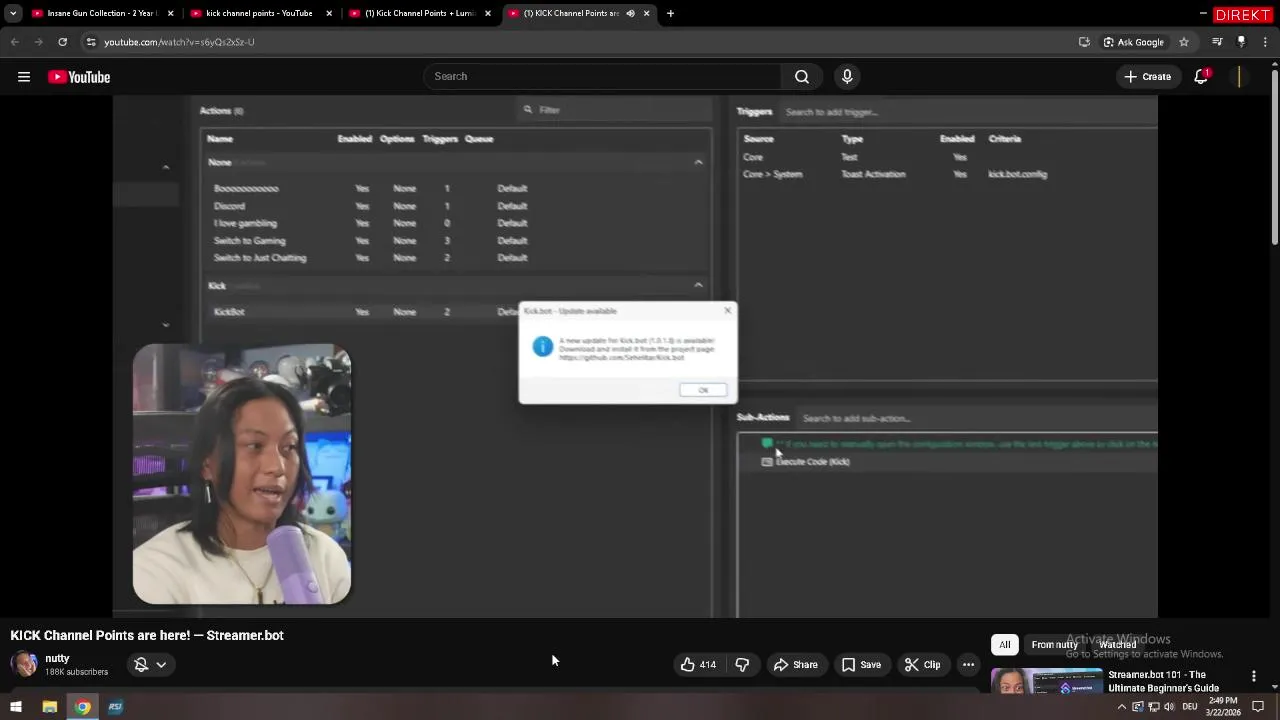Open the notification preferences bell dropdown

click(x=150, y=665)
